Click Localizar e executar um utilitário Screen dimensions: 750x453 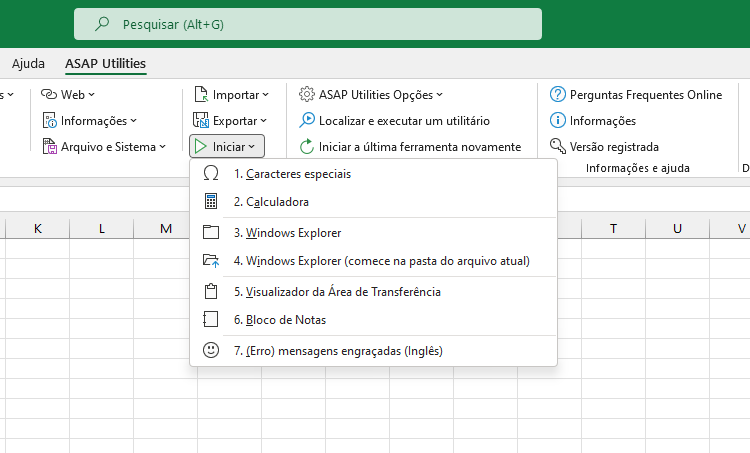(395, 121)
